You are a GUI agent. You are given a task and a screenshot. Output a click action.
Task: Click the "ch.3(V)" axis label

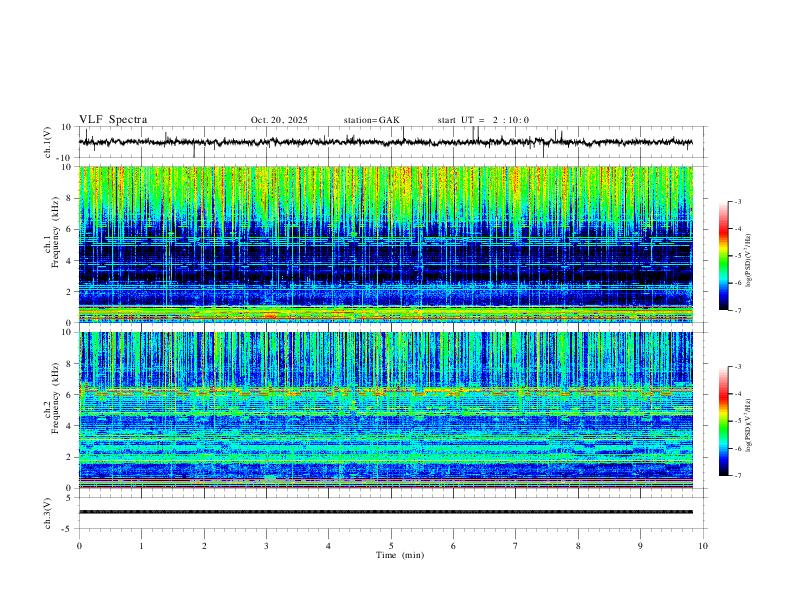click(47, 513)
